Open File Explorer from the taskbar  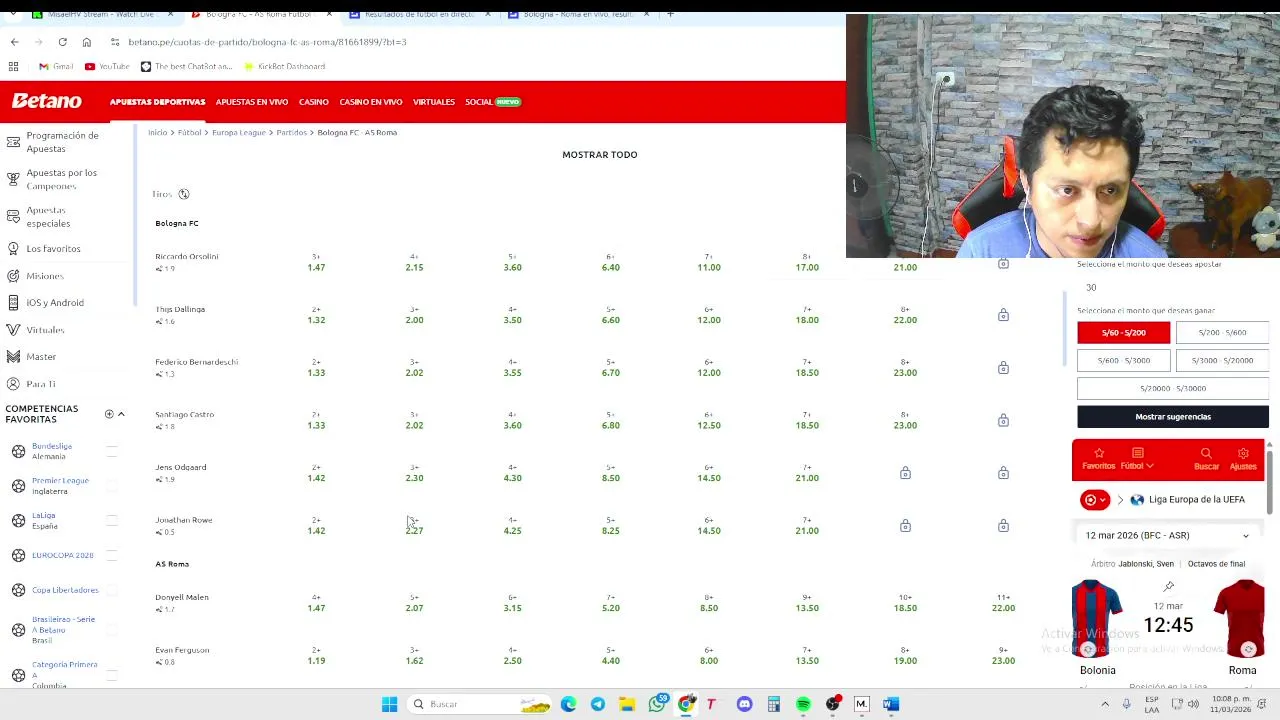click(x=627, y=704)
